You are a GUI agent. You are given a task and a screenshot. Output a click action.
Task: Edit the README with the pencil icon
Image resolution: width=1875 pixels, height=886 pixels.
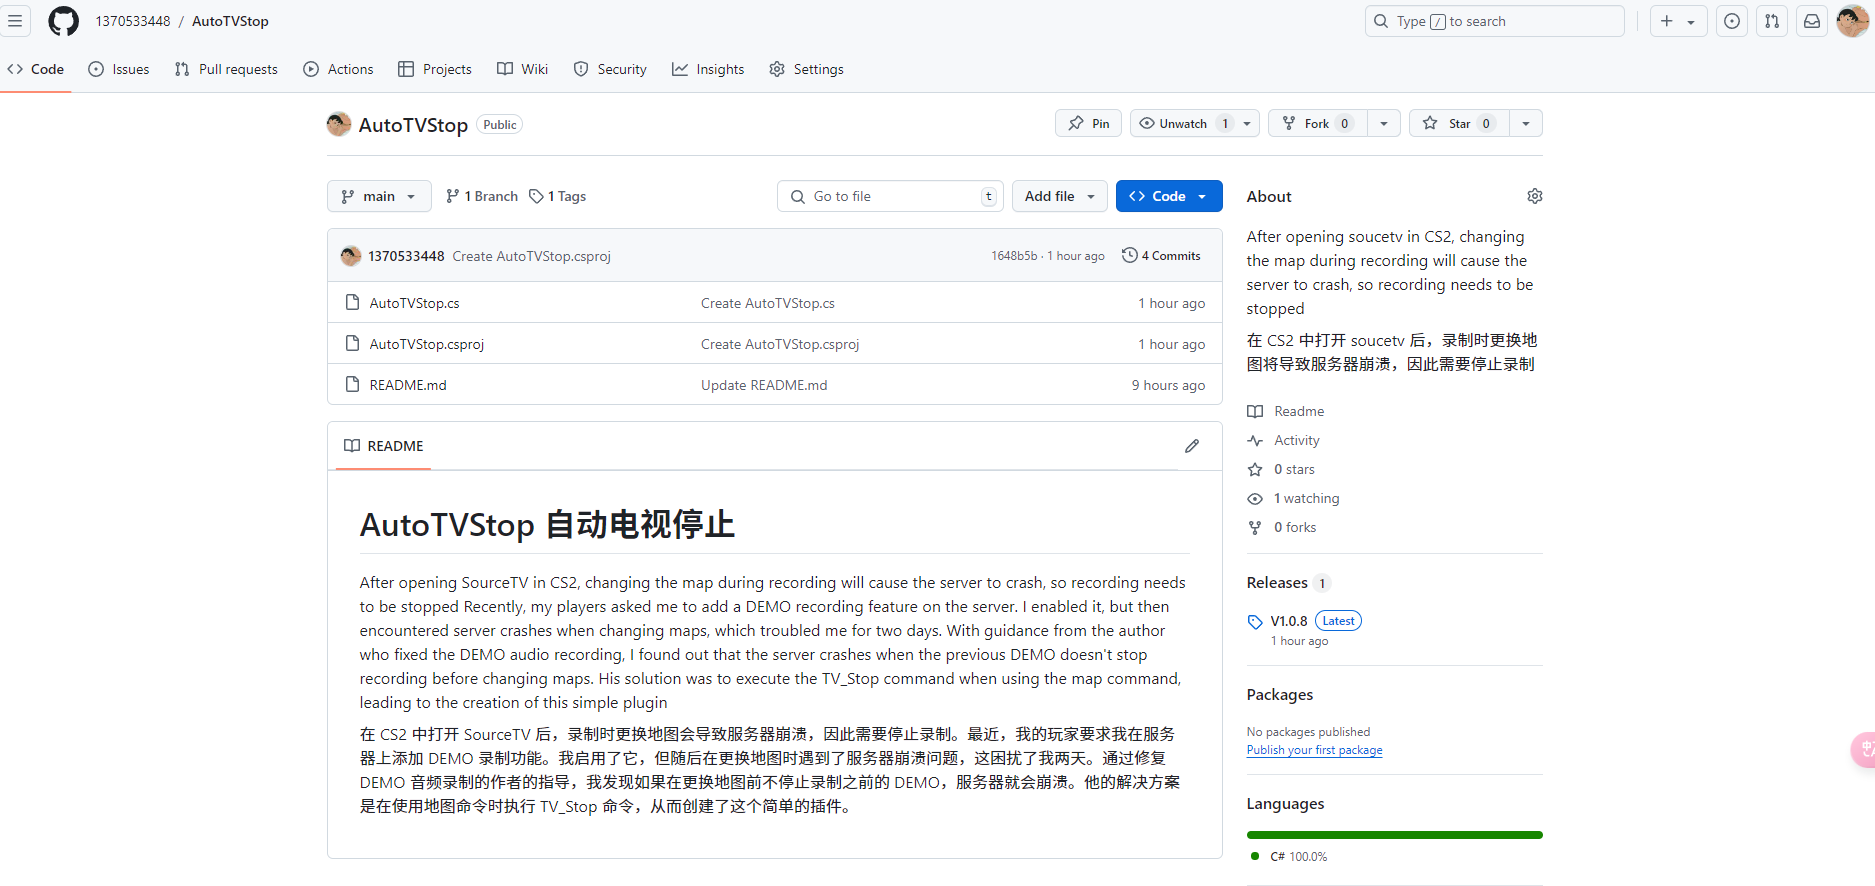(x=1191, y=446)
